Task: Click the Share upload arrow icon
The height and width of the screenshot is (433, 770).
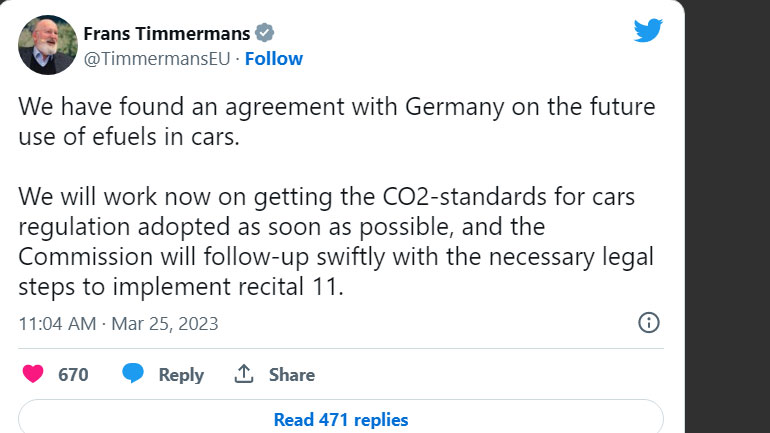Action: point(243,374)
